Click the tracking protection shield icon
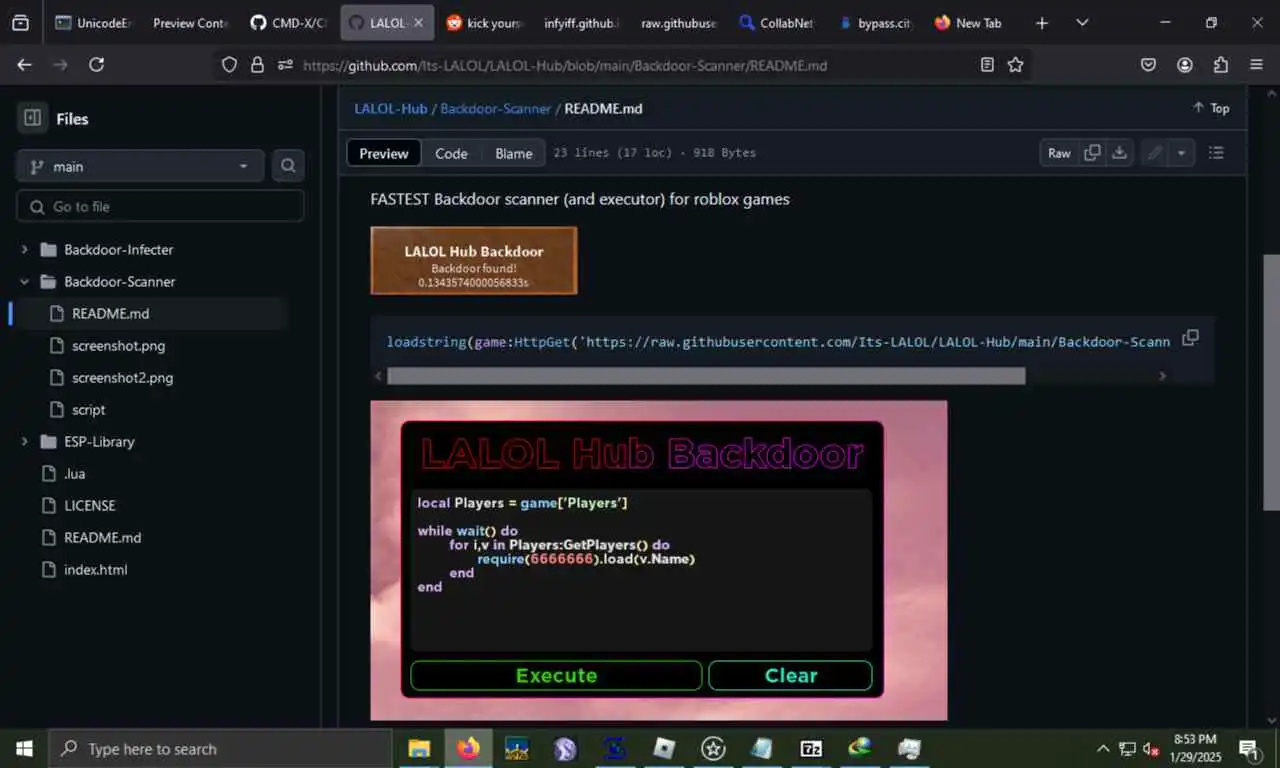Image resolution: width=1280 pixels, height=768 pixels. pos(229,65)
